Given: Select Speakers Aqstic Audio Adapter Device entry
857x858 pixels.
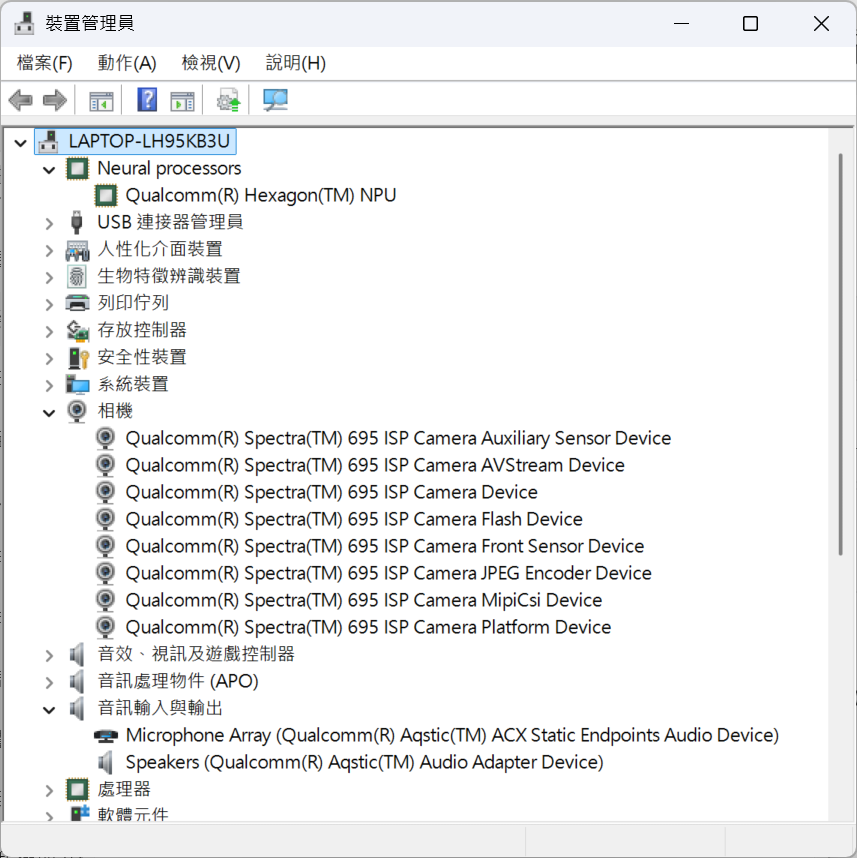Looking at the screenshot, I should click(364, 762).
